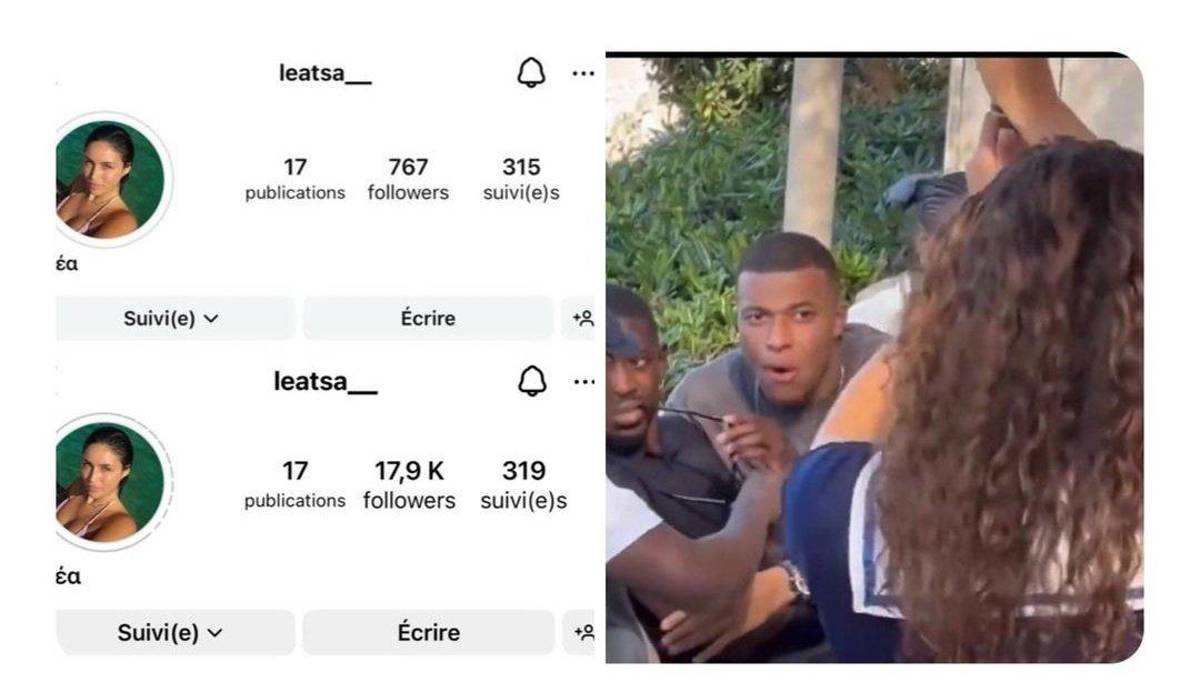The height and width of the screenshot is (682, 1200).
Task: Tap the 17 publications count on the bottom profile
Action: tap(295, 484)
